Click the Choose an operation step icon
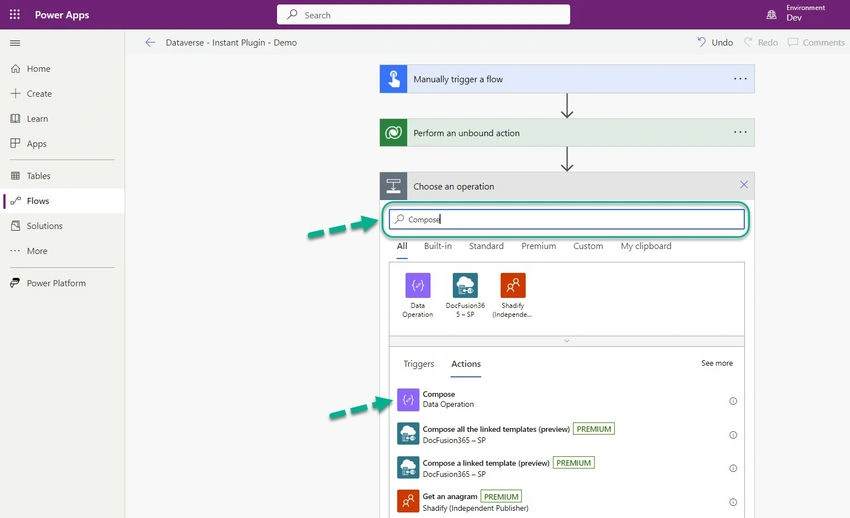850x518 pixels. point(394,186)
